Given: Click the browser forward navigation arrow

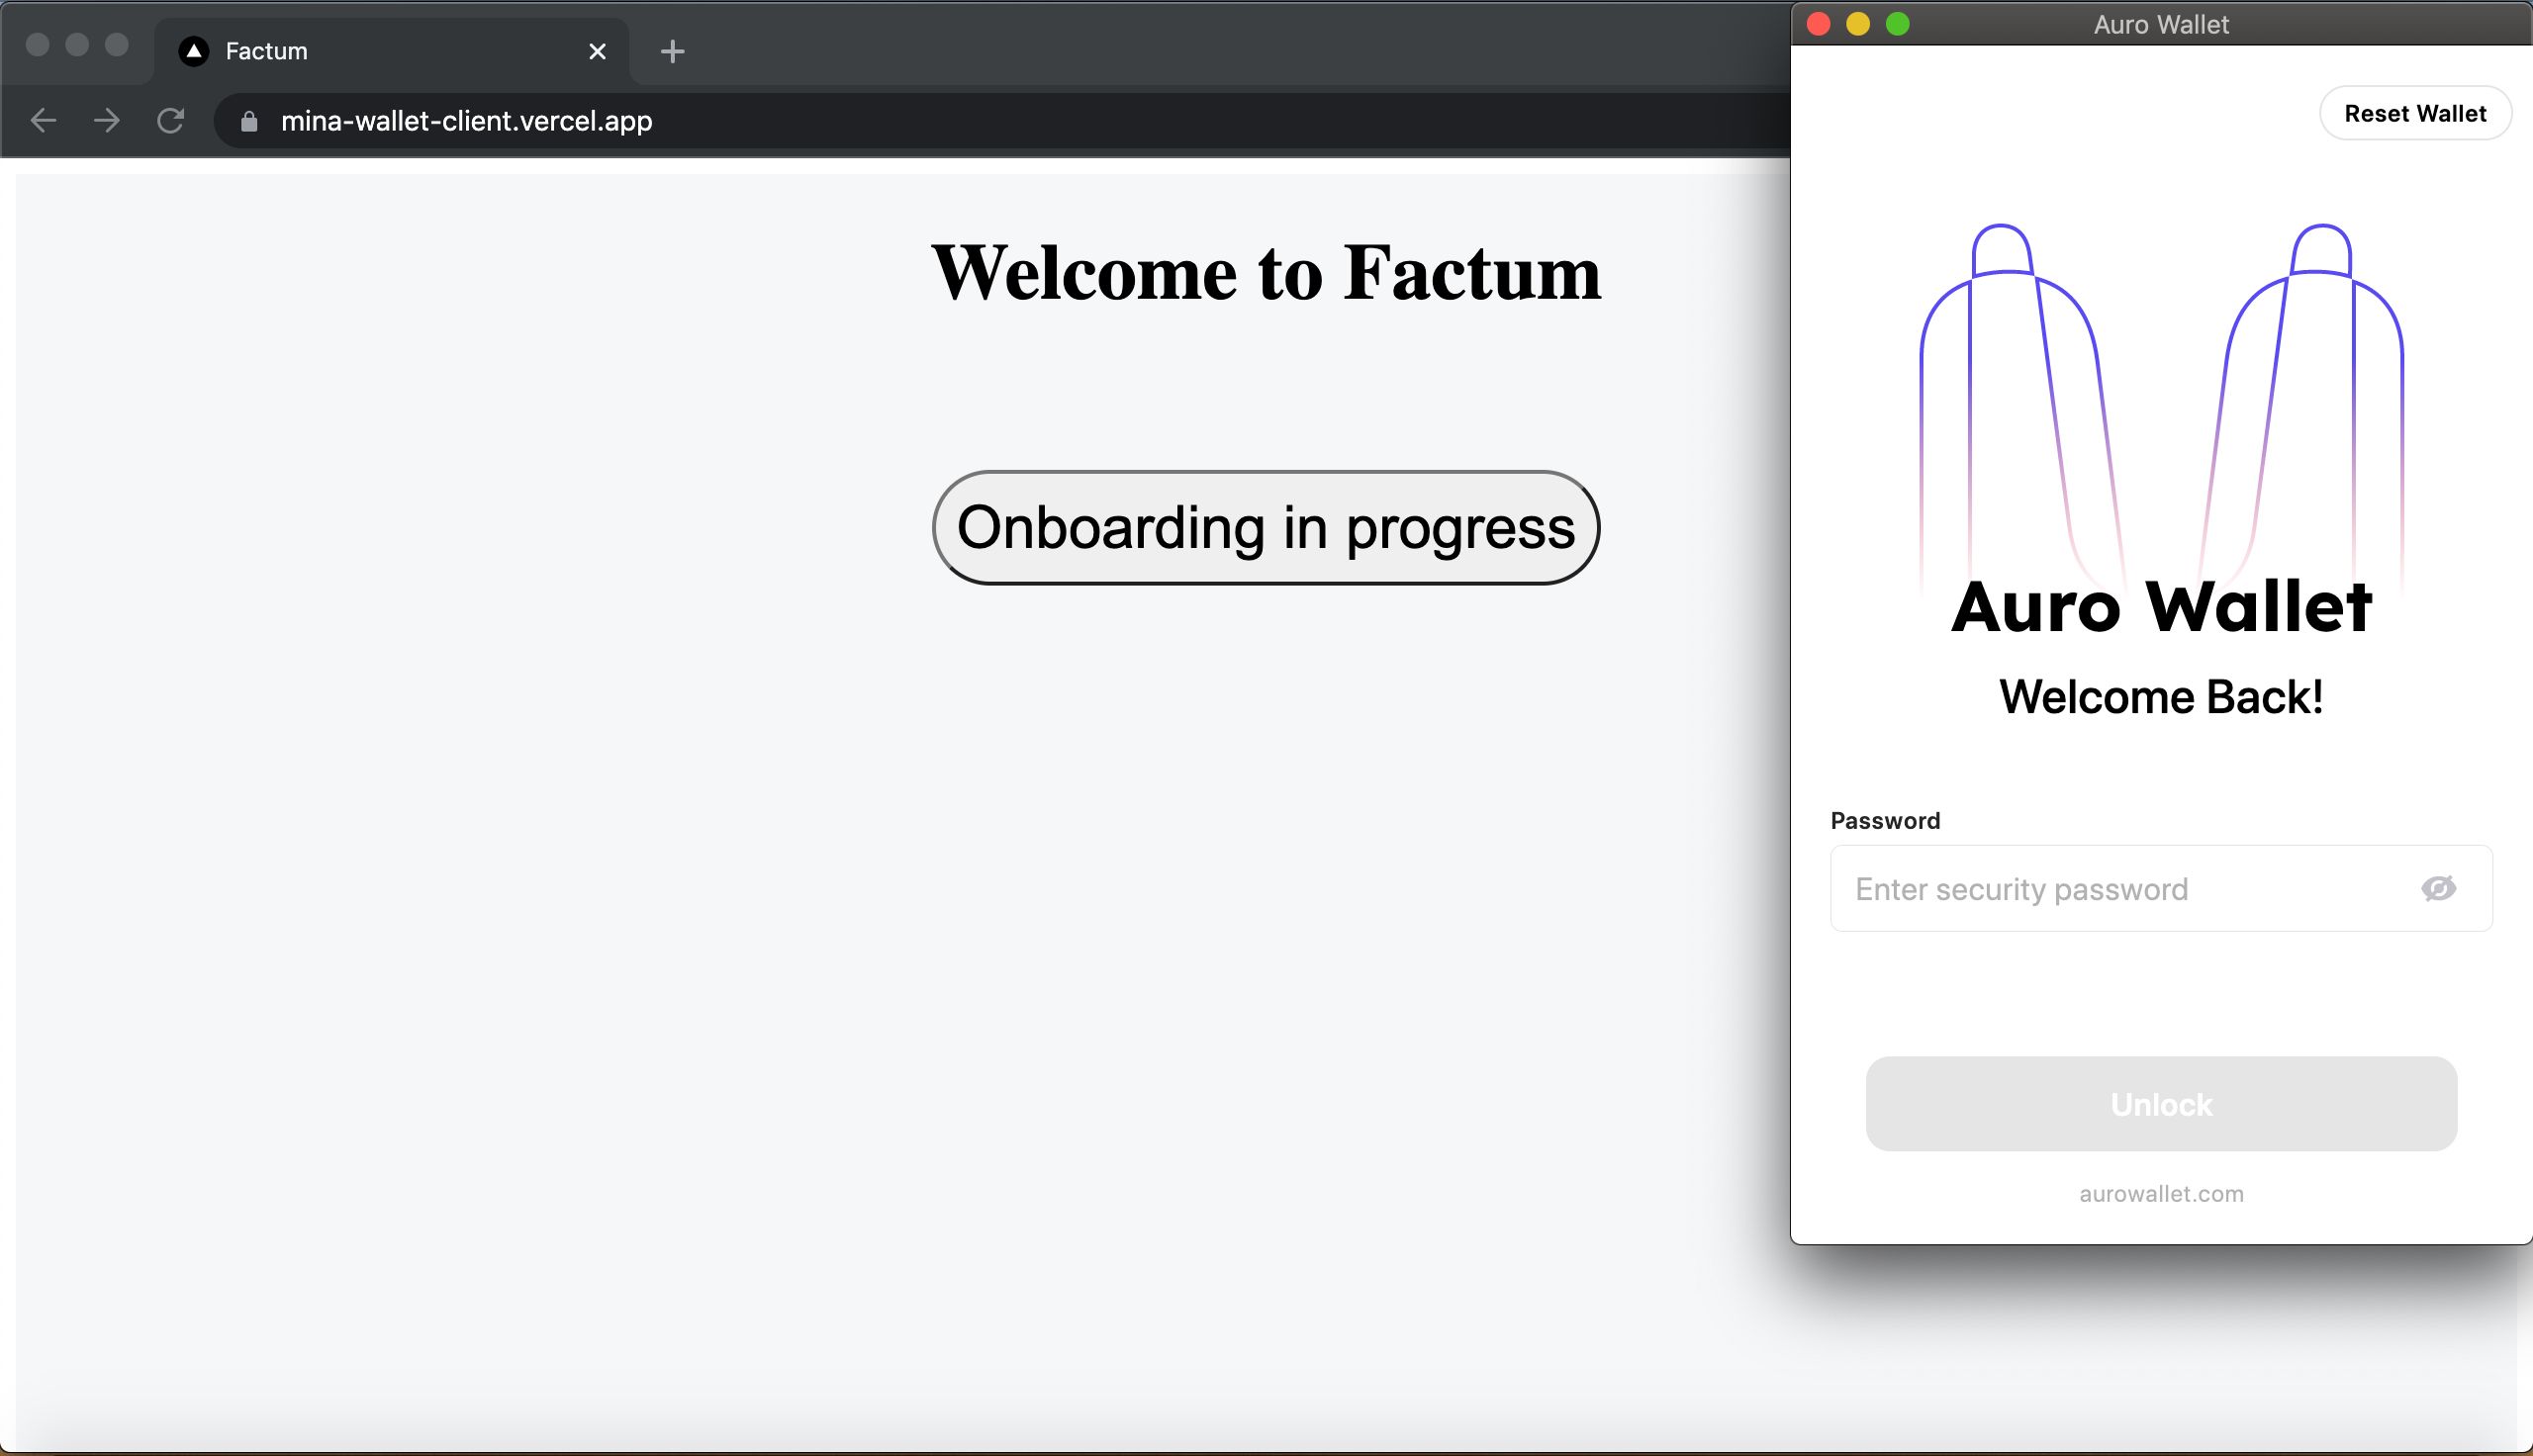Looking at the screenshot, I should (x=104, y=120).
